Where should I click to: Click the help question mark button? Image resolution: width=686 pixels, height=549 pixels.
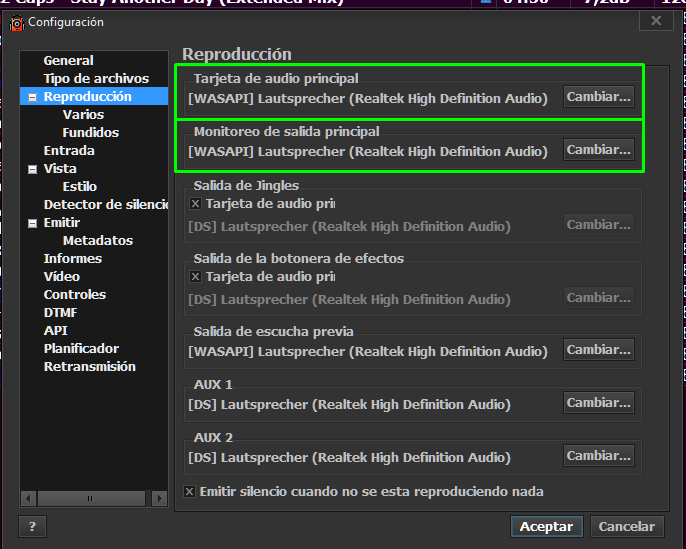click(32, 526)
